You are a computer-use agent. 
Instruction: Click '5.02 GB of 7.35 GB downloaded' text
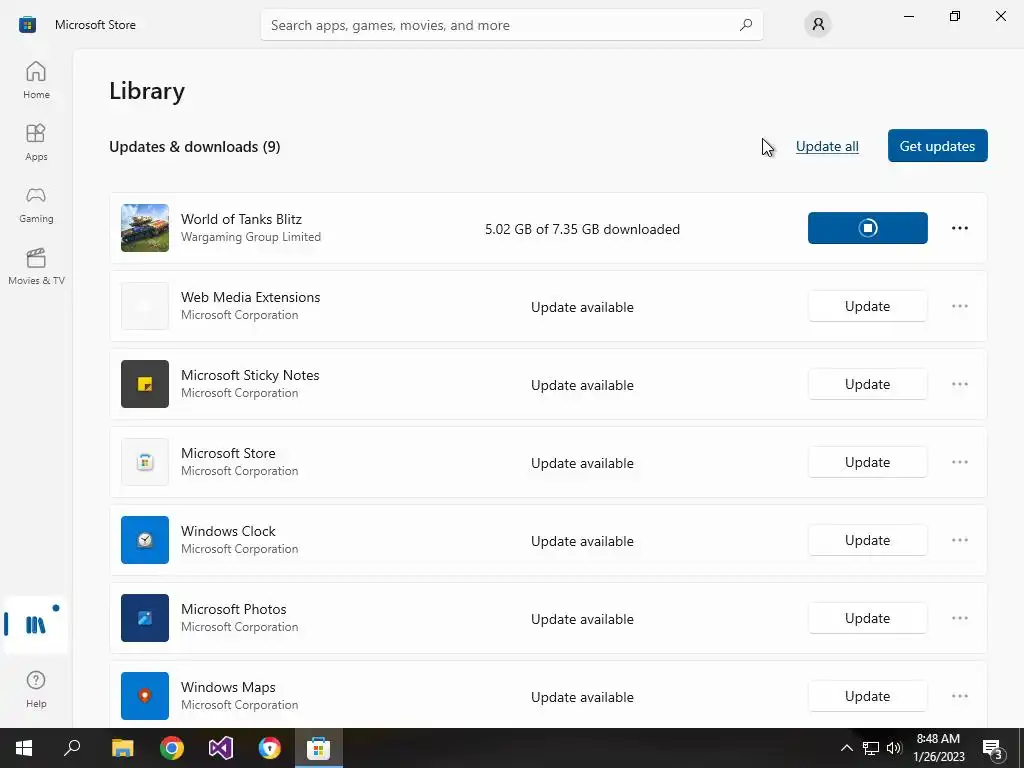pyautogui.click(x=582, y=229)
